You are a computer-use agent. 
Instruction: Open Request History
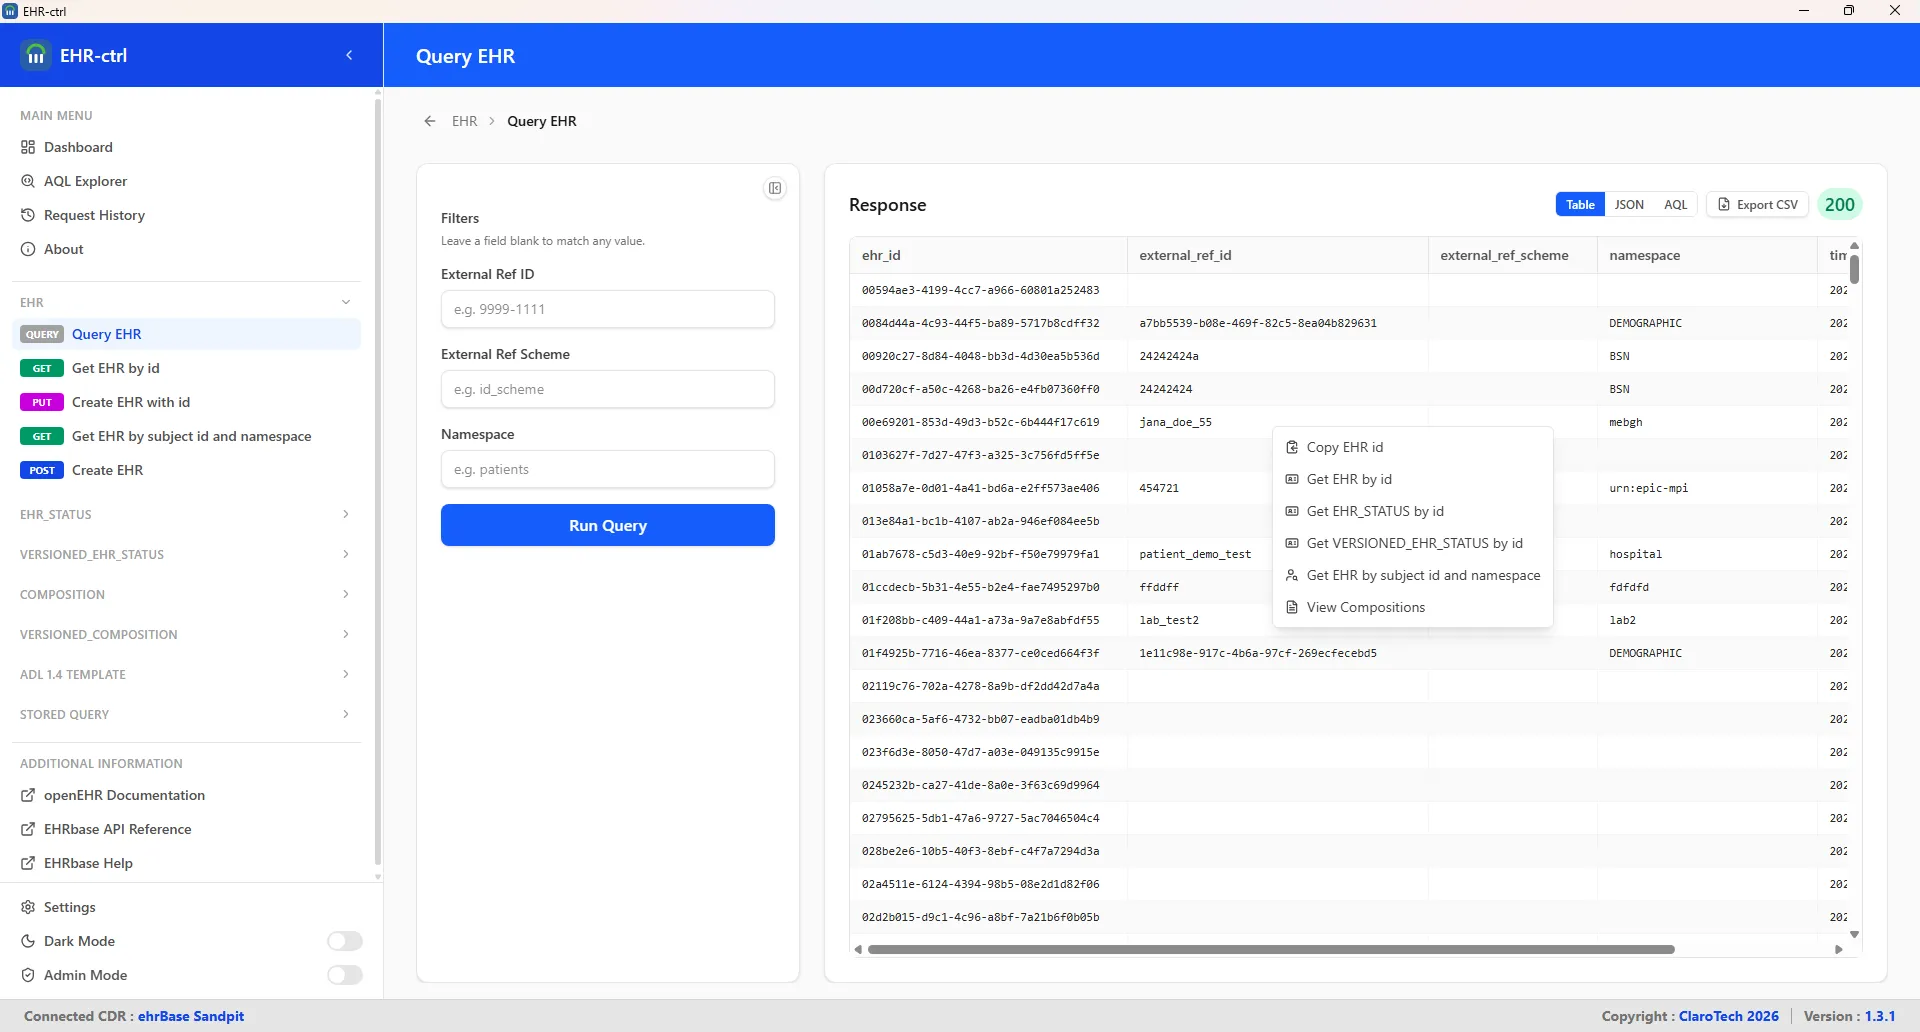pos(94,215)
